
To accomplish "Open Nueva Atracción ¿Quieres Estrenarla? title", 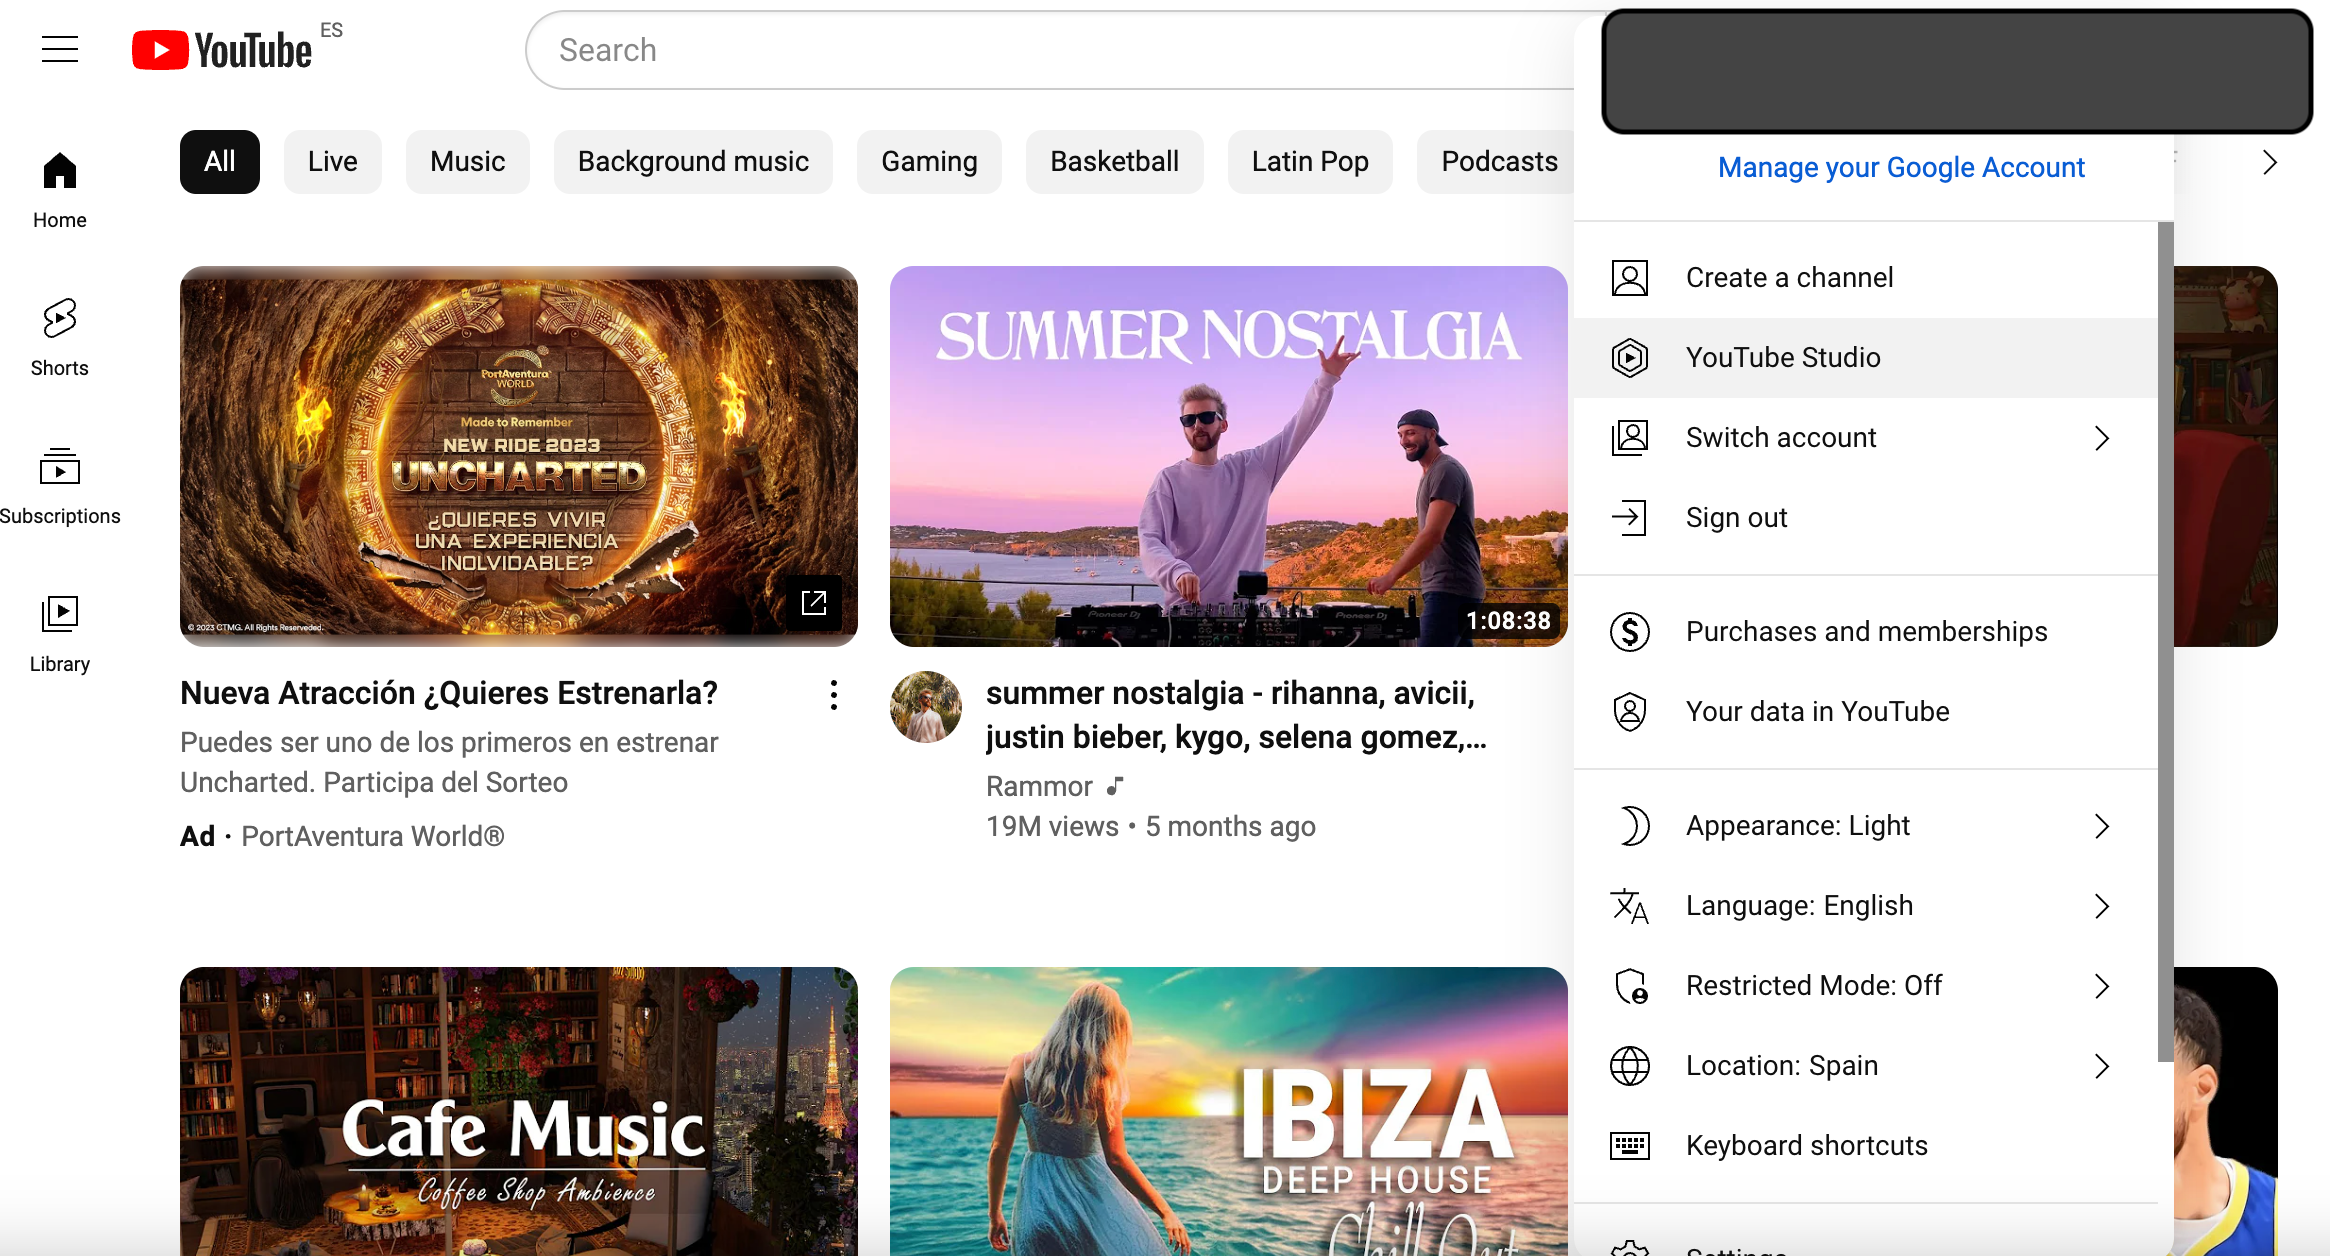I will (449, 693).
